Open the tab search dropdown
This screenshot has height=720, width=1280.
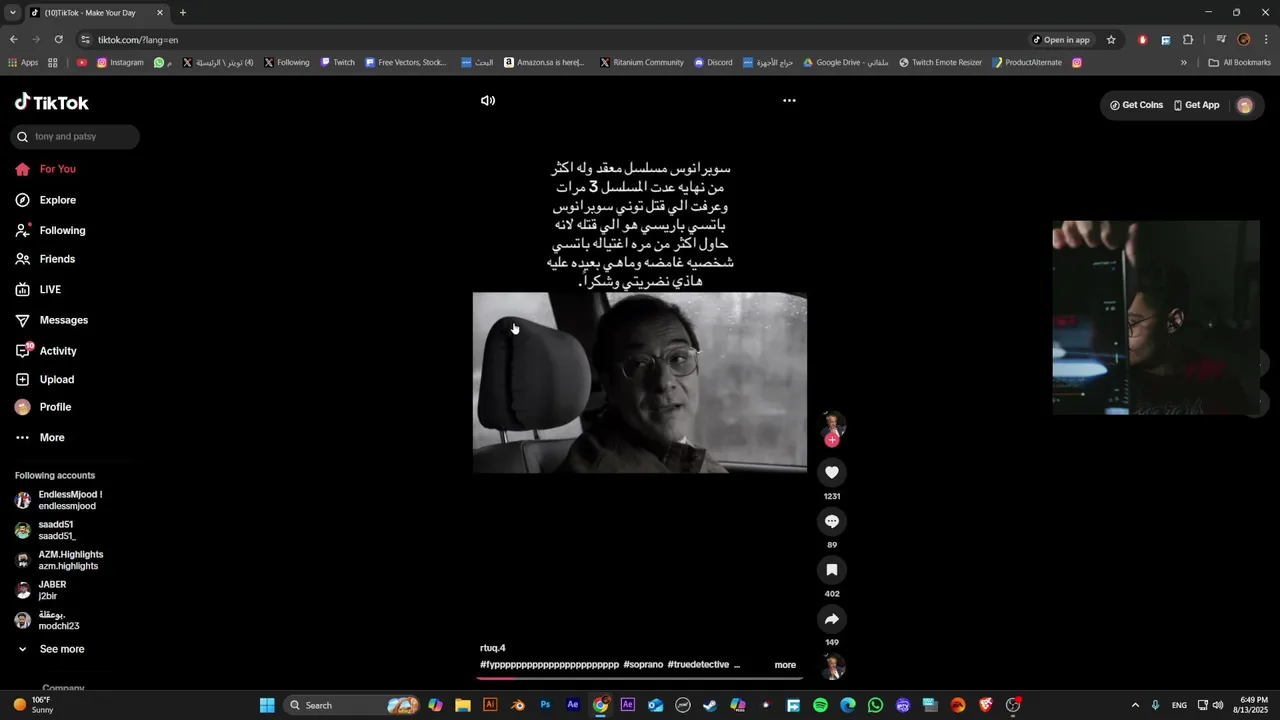13,13
